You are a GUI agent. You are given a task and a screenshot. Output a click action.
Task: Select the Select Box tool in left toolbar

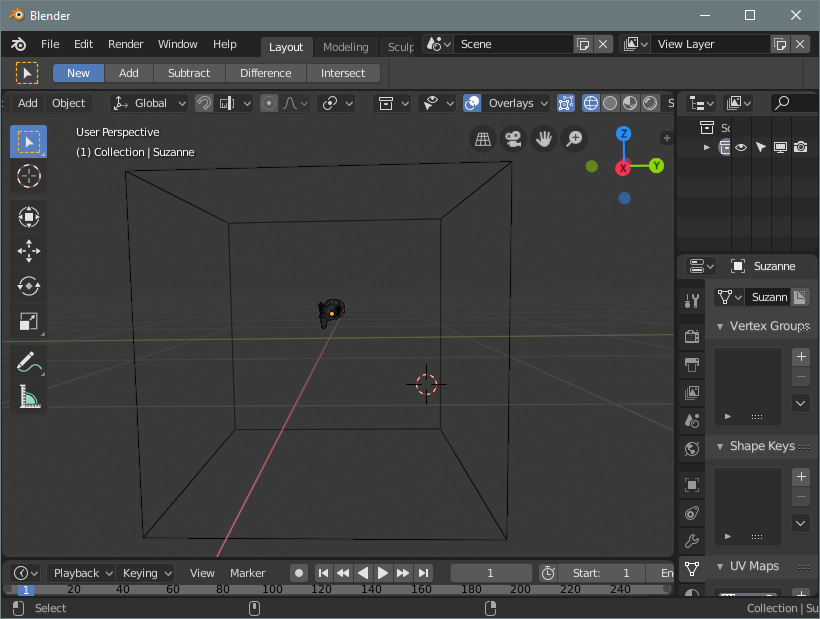(x=28, y=142)
